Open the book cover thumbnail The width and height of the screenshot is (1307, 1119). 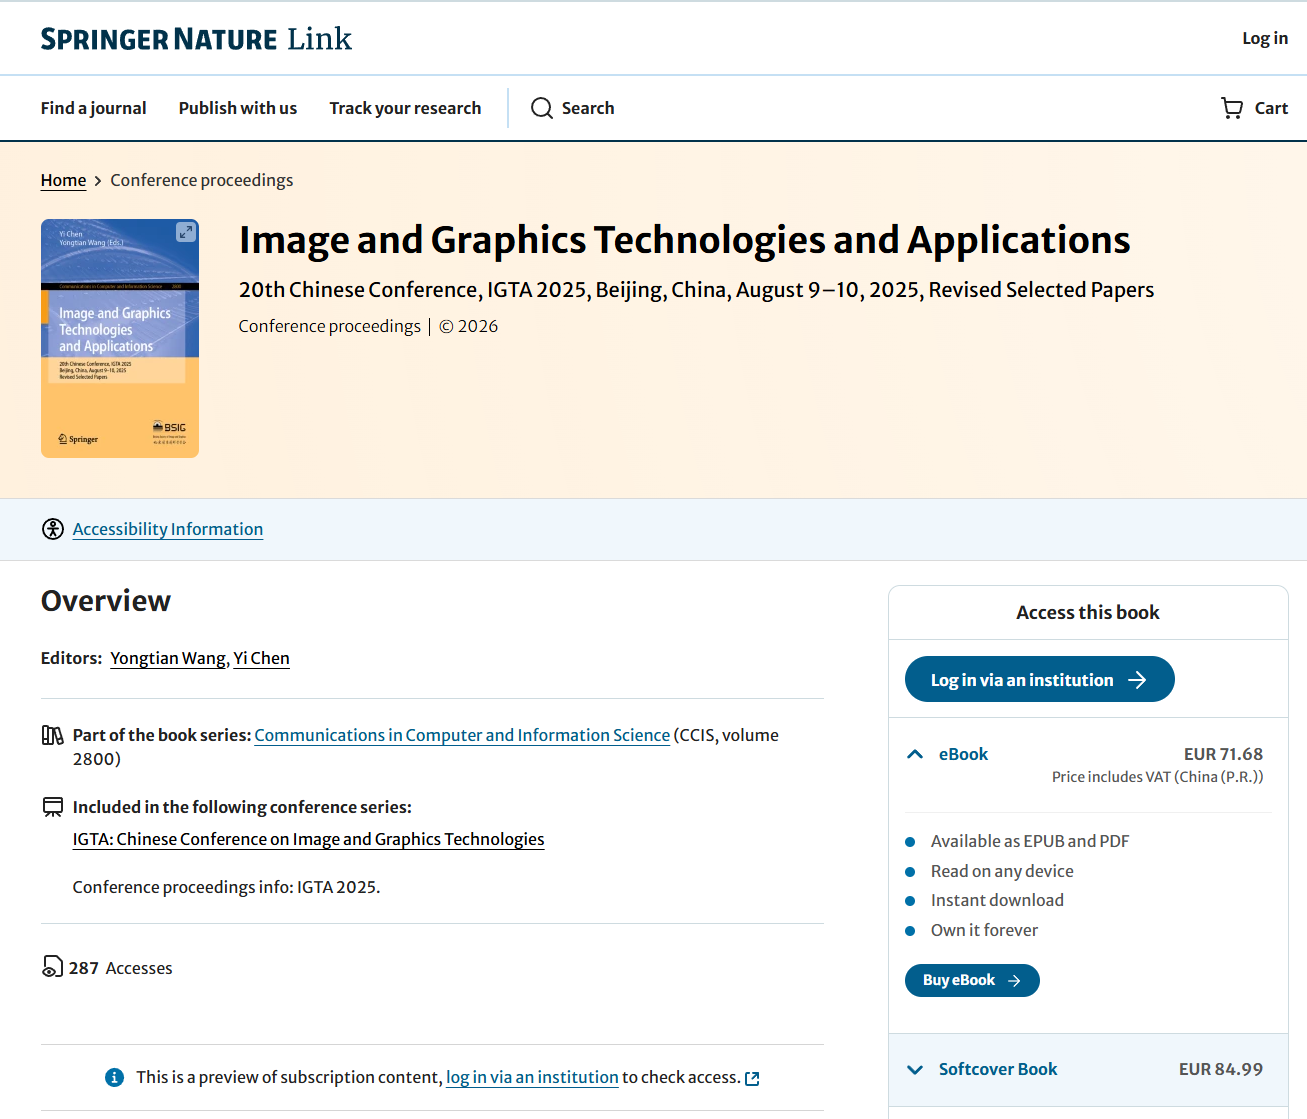coord(120,338)
